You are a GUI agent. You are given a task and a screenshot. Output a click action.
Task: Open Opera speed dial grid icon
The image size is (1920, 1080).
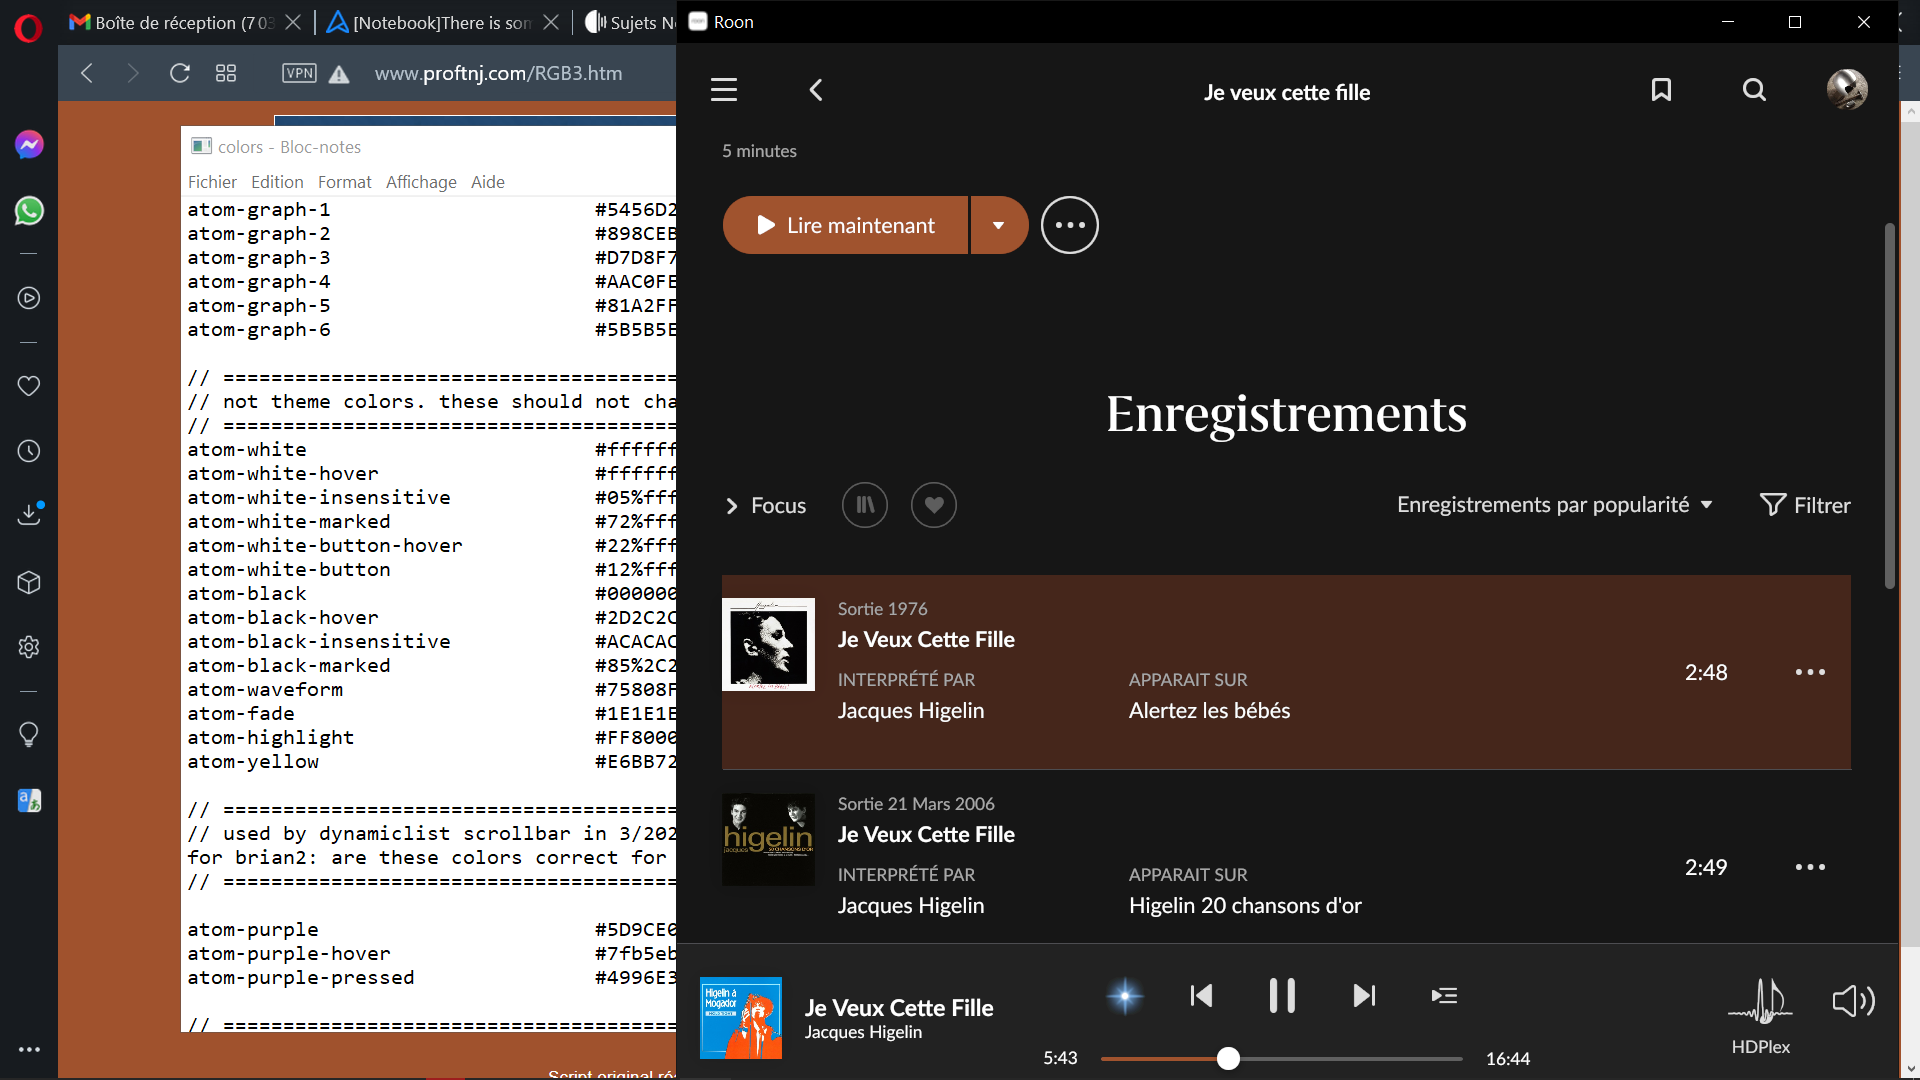pos(226,73)
